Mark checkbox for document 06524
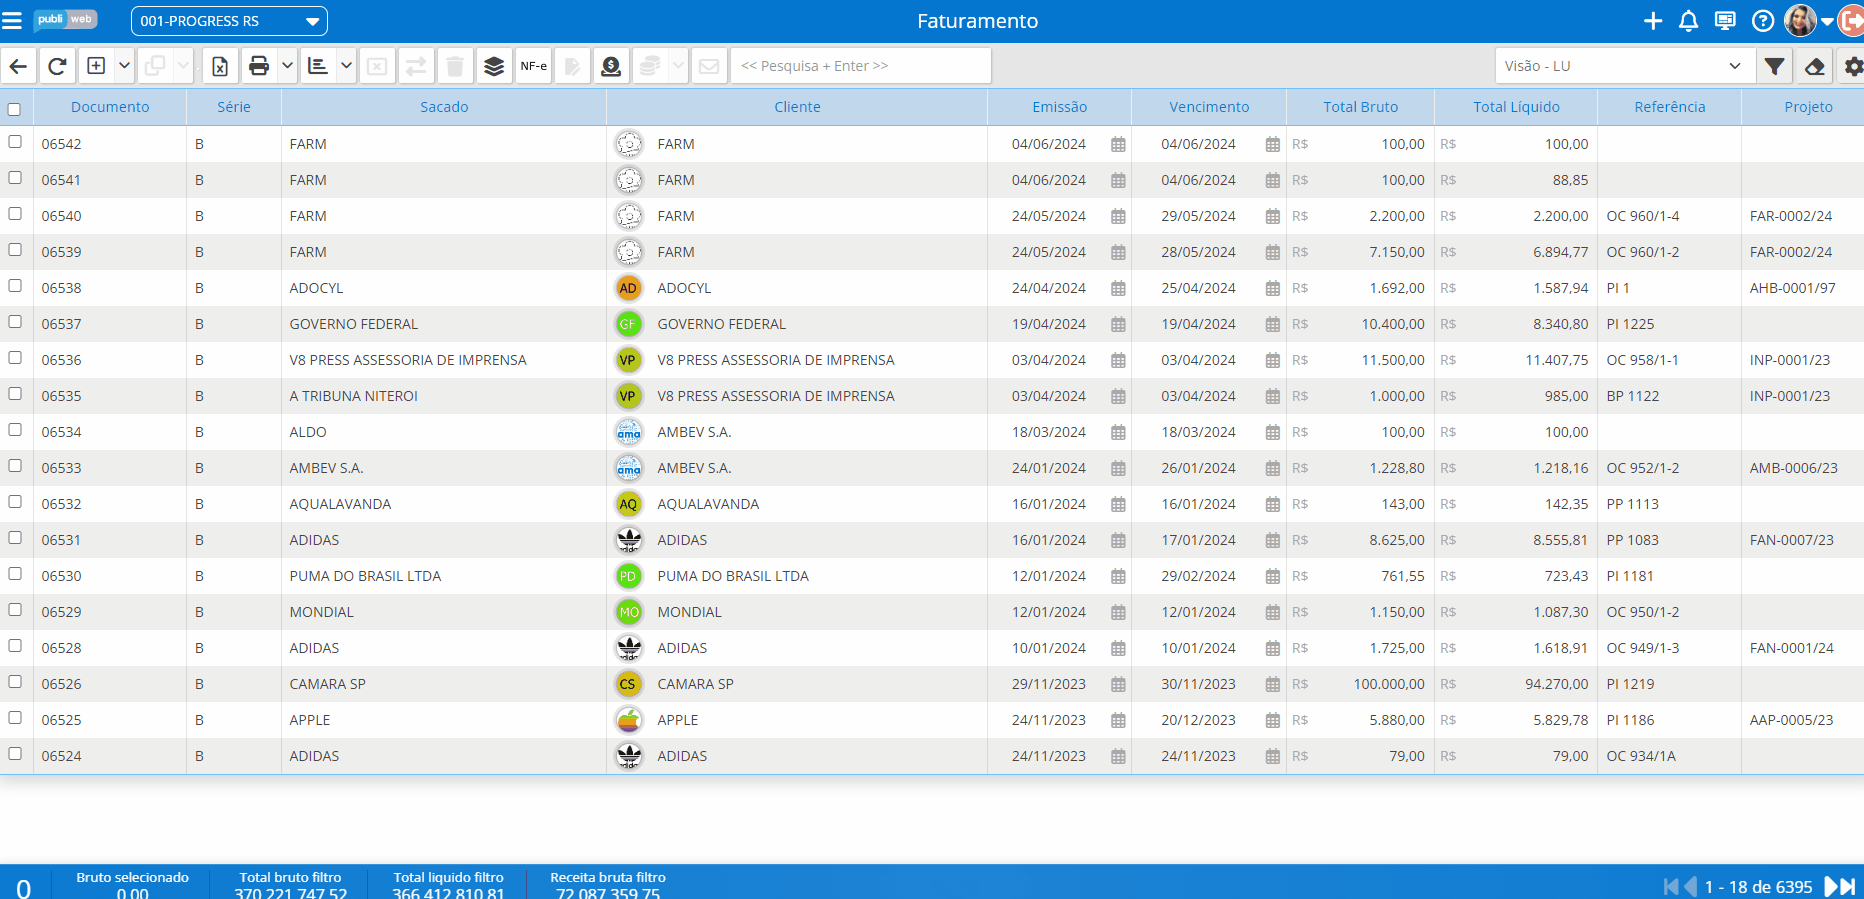The image size is (1864, 899). 15,754
